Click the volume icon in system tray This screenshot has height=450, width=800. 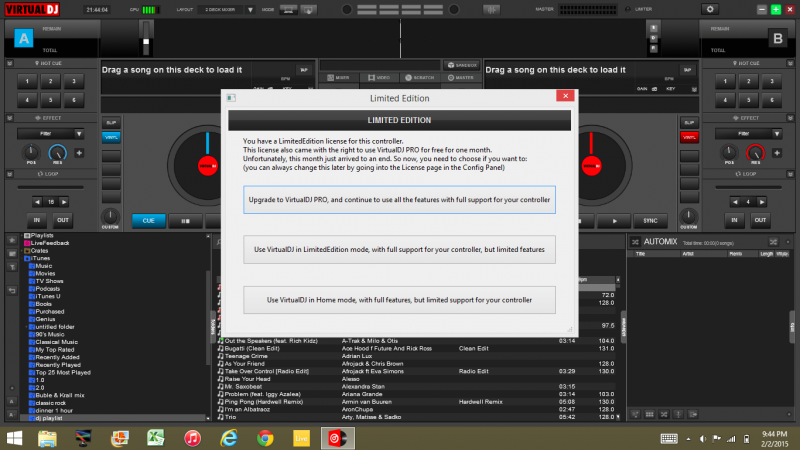[x=703, y=439]
